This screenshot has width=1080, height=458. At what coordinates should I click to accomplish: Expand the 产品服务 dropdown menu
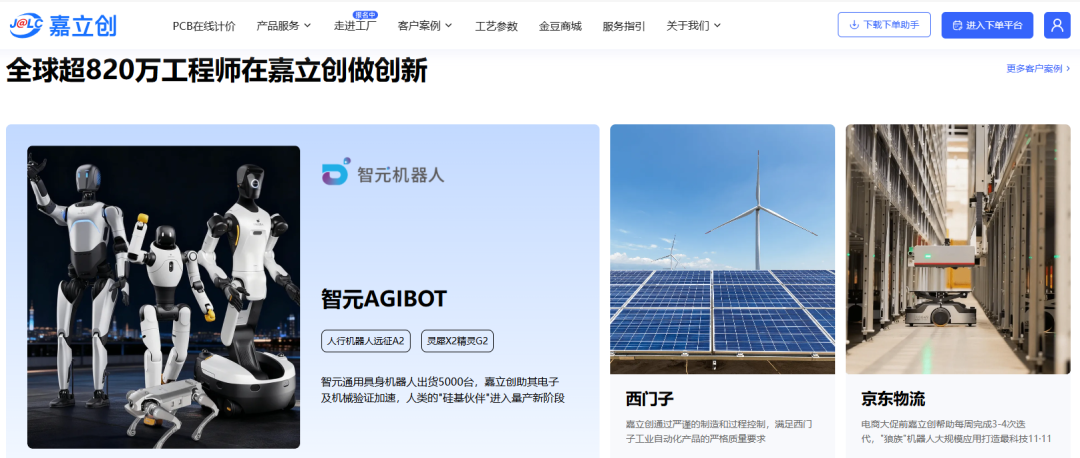tap(284, 26)
